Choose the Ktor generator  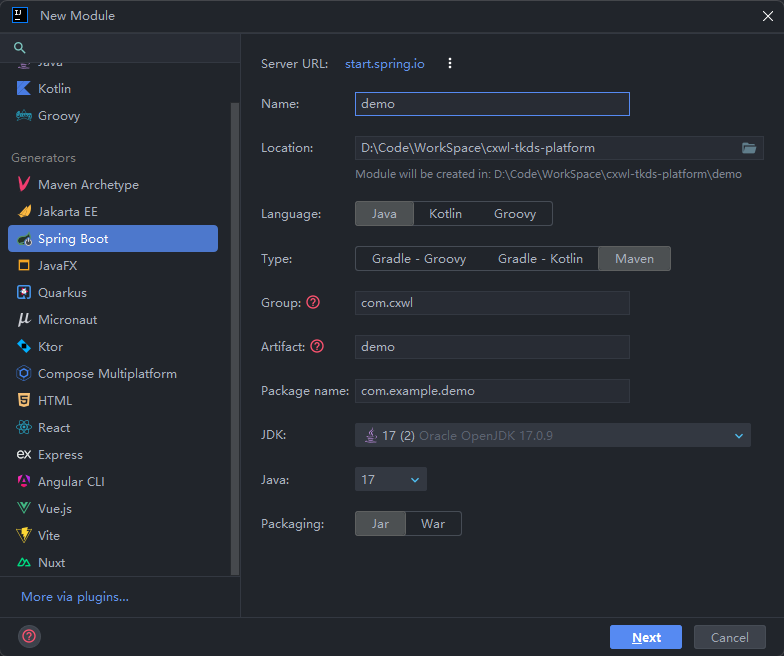[x=50, y=347]
